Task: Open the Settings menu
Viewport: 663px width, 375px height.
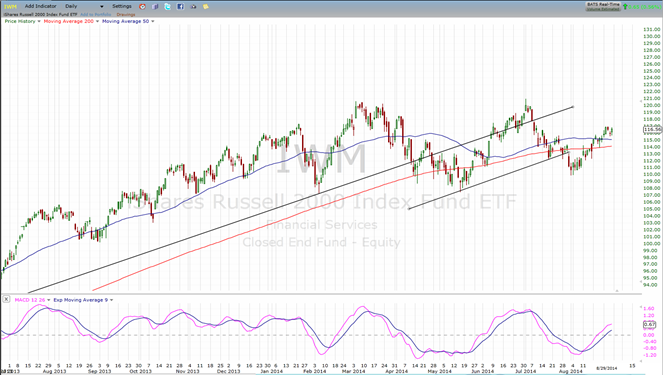Action: coord(122,6)
